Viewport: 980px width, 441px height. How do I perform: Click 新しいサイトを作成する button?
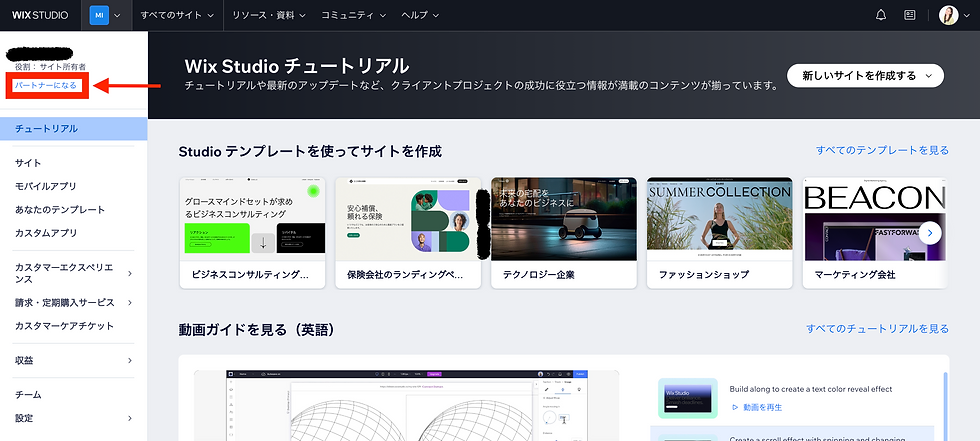(865, 76)
